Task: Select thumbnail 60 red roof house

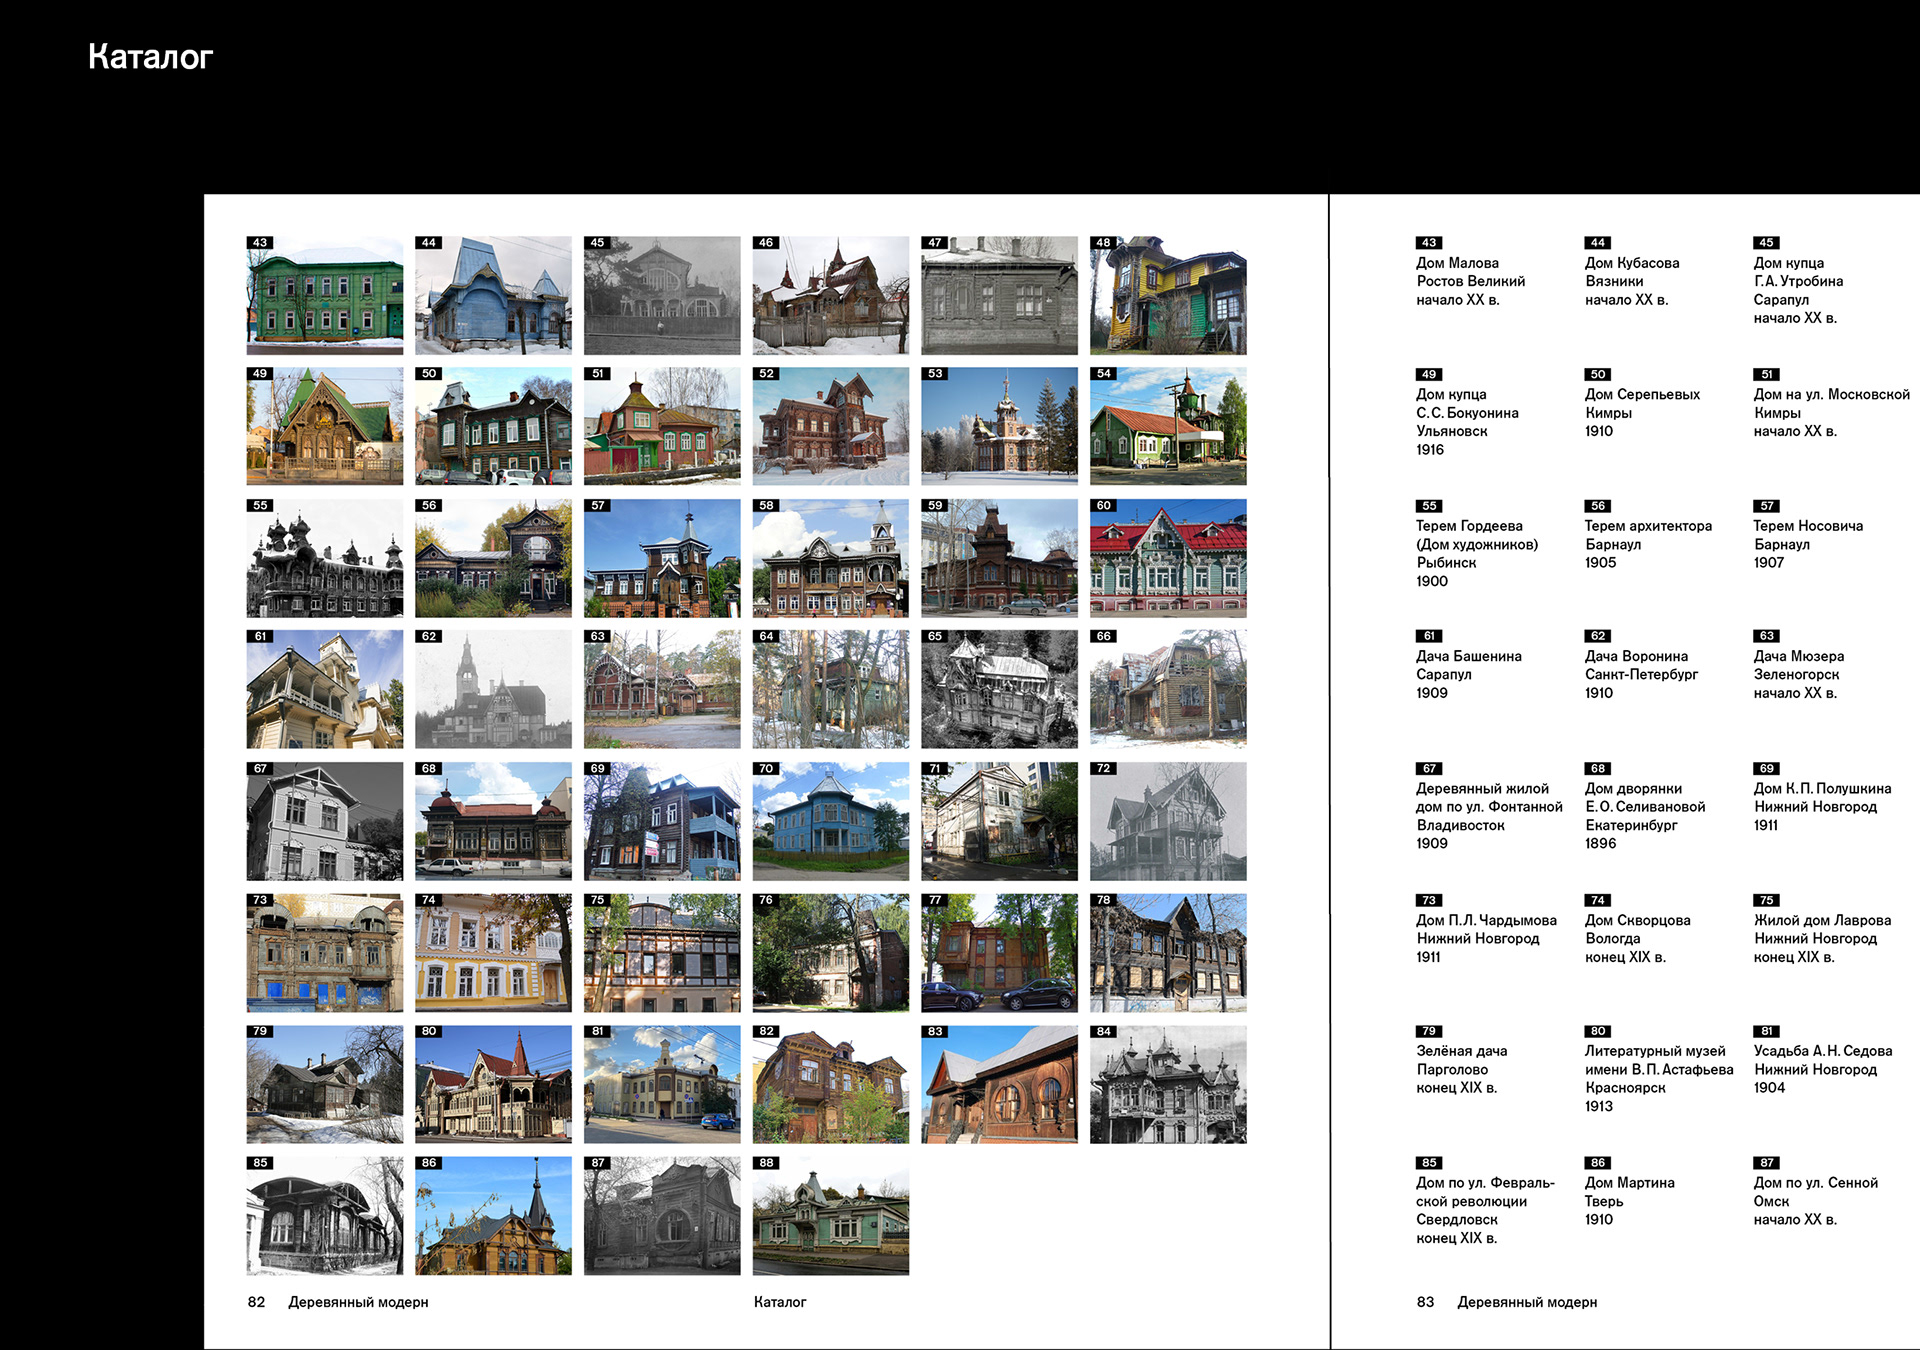Action: tap(1168, 558)
